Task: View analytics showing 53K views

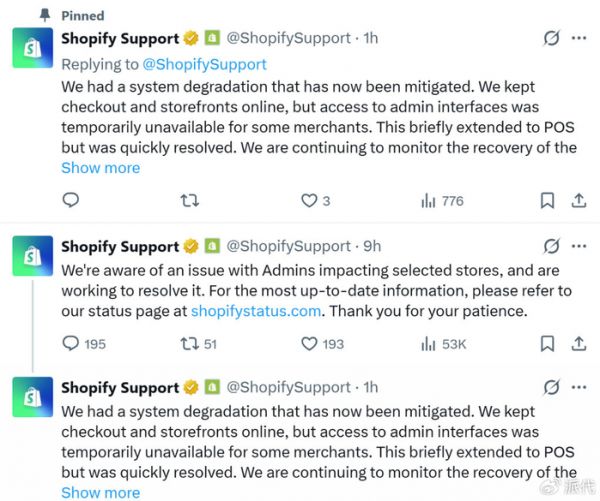Action: 429,343
